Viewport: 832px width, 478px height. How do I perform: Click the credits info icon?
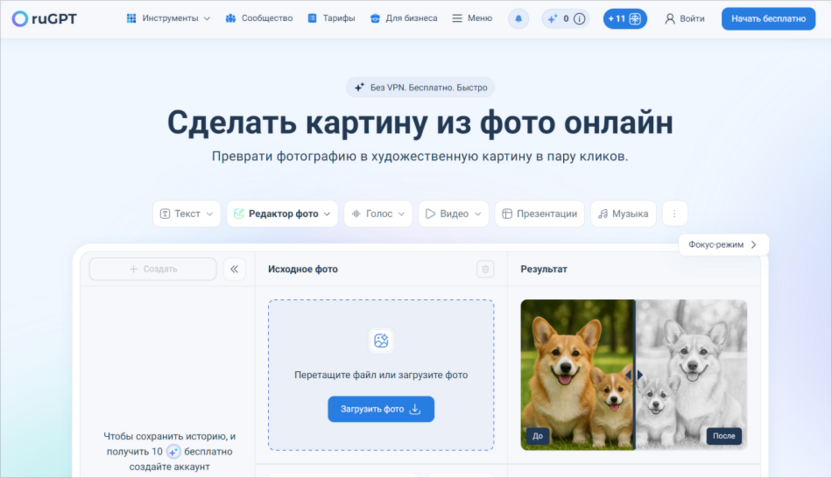[579, 19]
